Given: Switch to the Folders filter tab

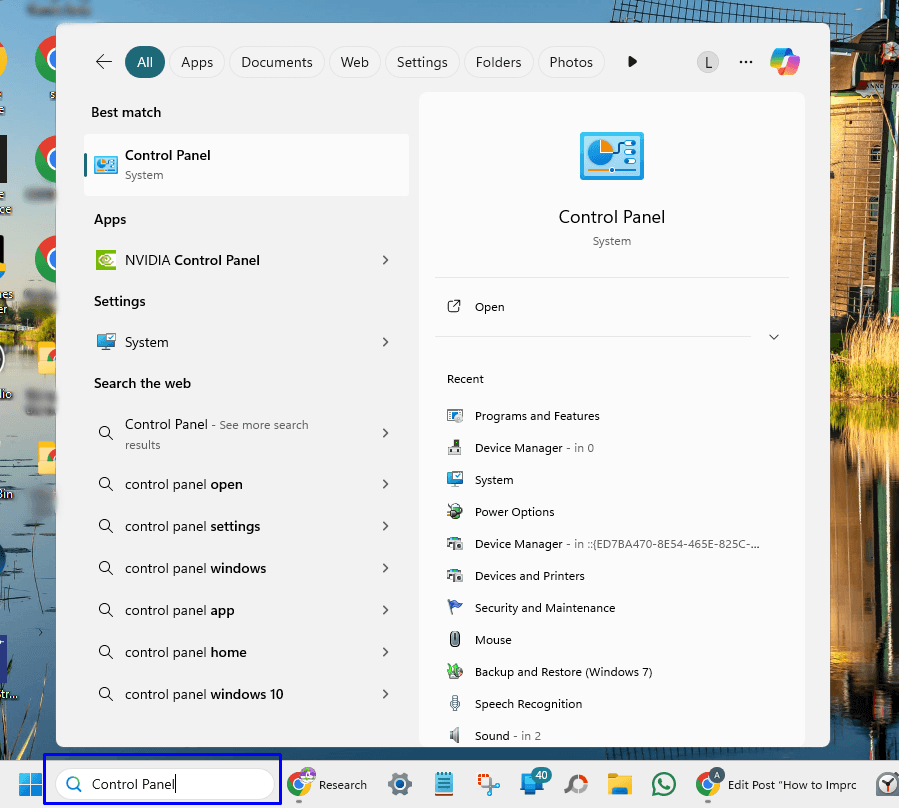Looking at the screenshot, I should 498,62.
